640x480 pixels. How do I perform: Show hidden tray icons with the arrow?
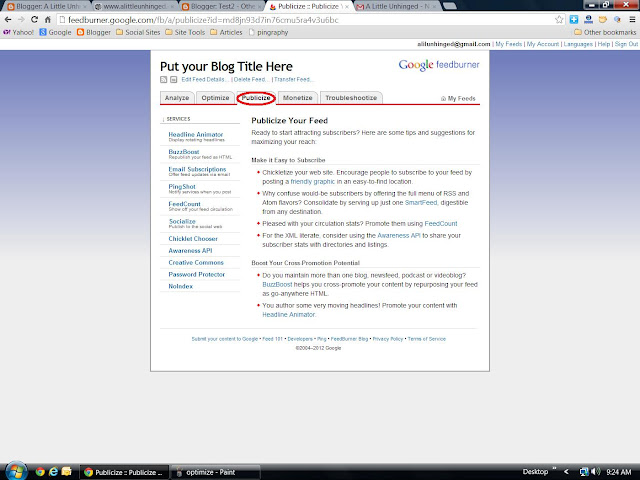(566, 472)
